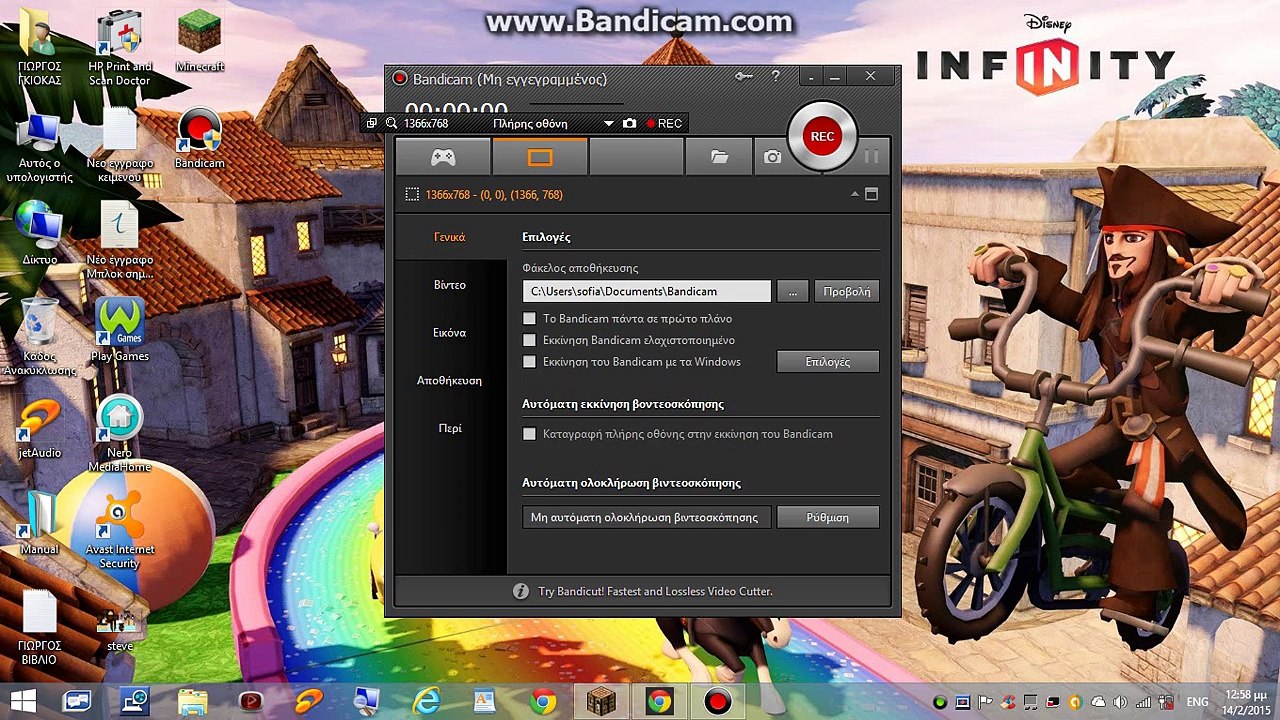Switch to the Bandicam taskbar button
This screenshot has height=720, width=1280.
[x=717, y=702]
